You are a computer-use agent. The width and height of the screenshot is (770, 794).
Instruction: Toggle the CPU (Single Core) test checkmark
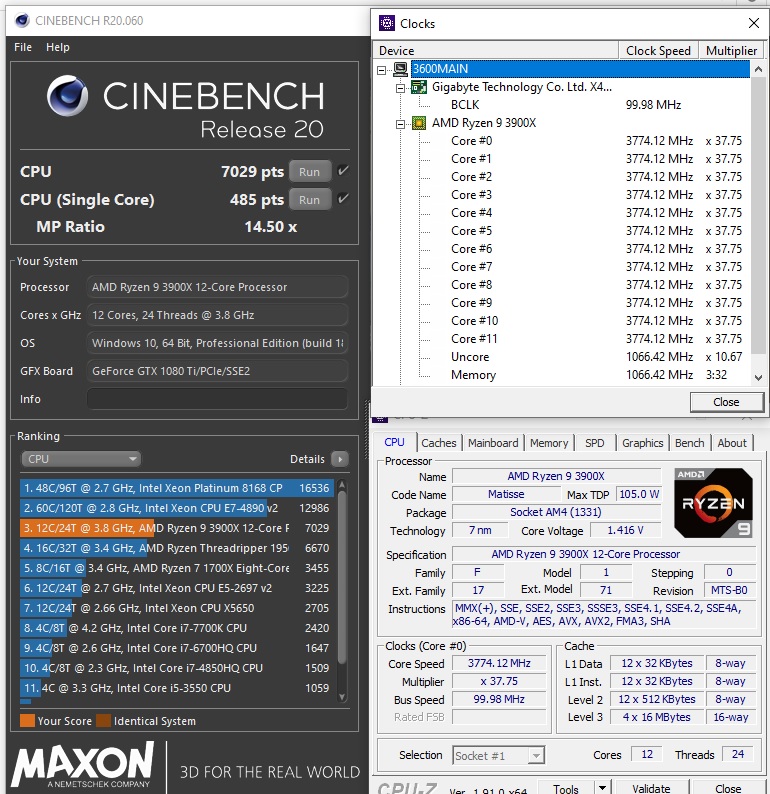point(343,198)
